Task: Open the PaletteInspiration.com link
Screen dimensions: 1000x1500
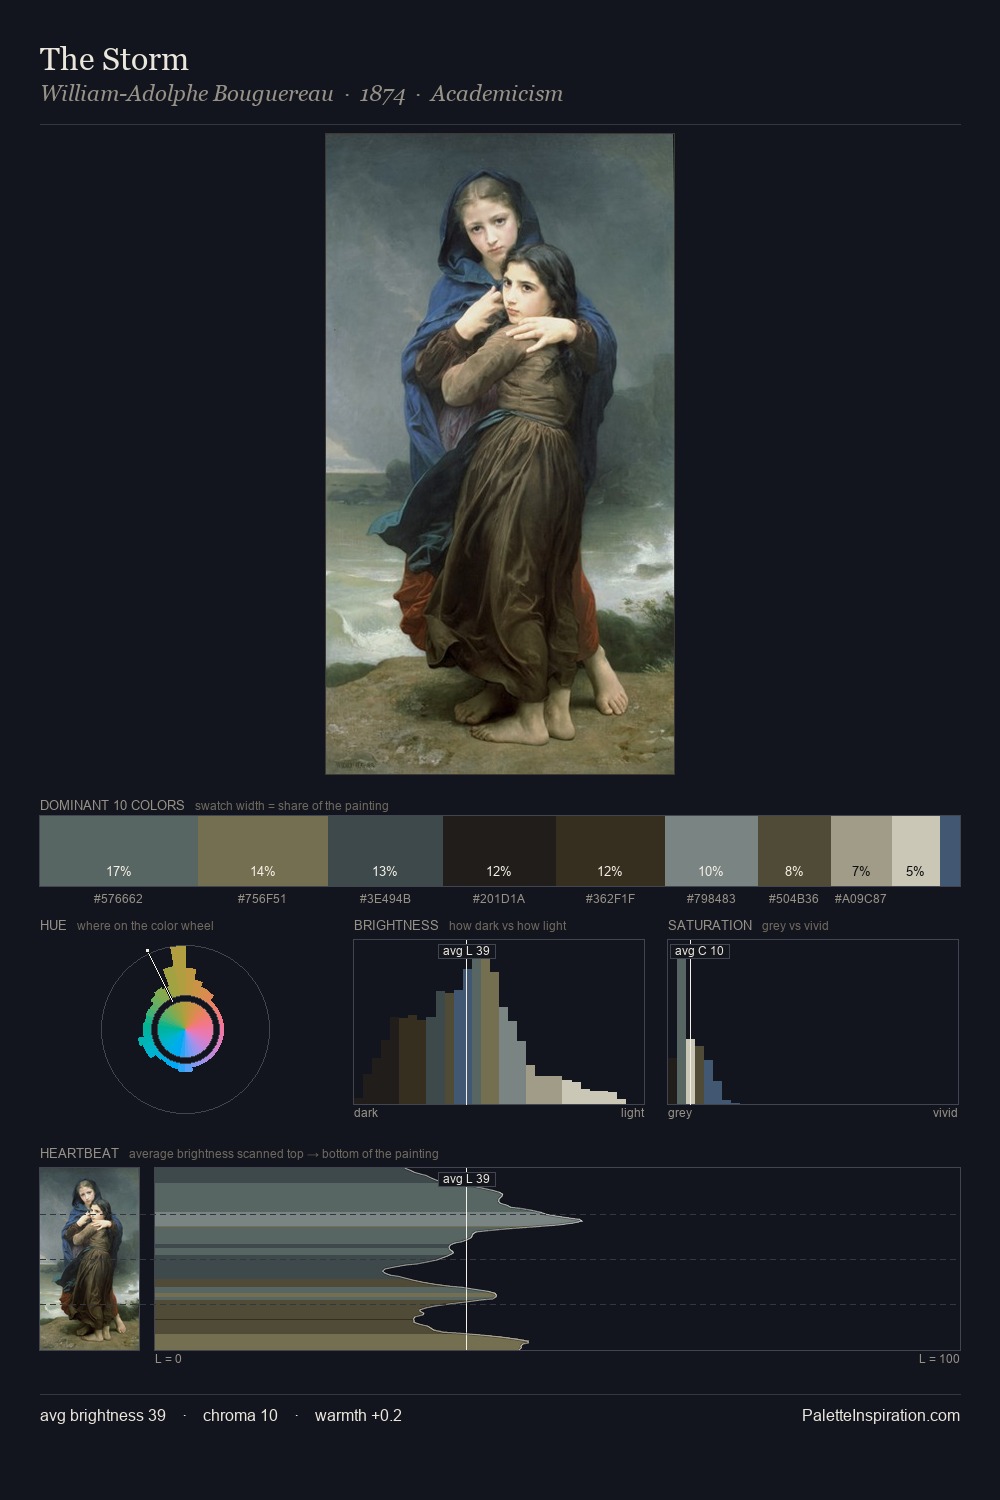Action: pyautogui.click(x=881, y=1416)
